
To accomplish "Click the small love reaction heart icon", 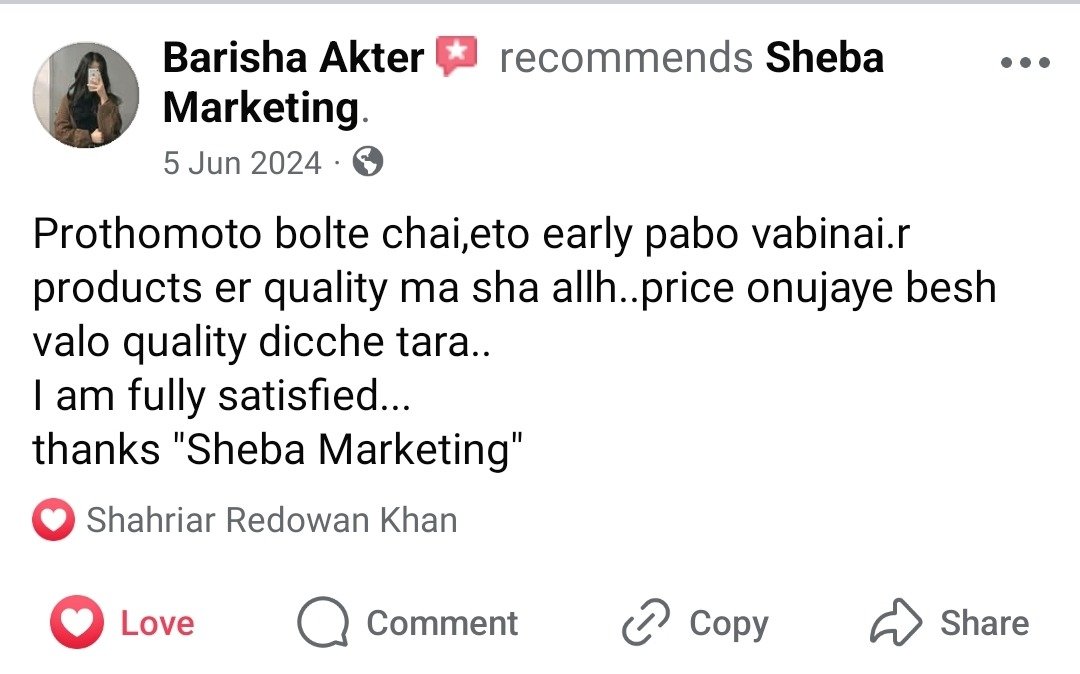I will pos(54,521).
